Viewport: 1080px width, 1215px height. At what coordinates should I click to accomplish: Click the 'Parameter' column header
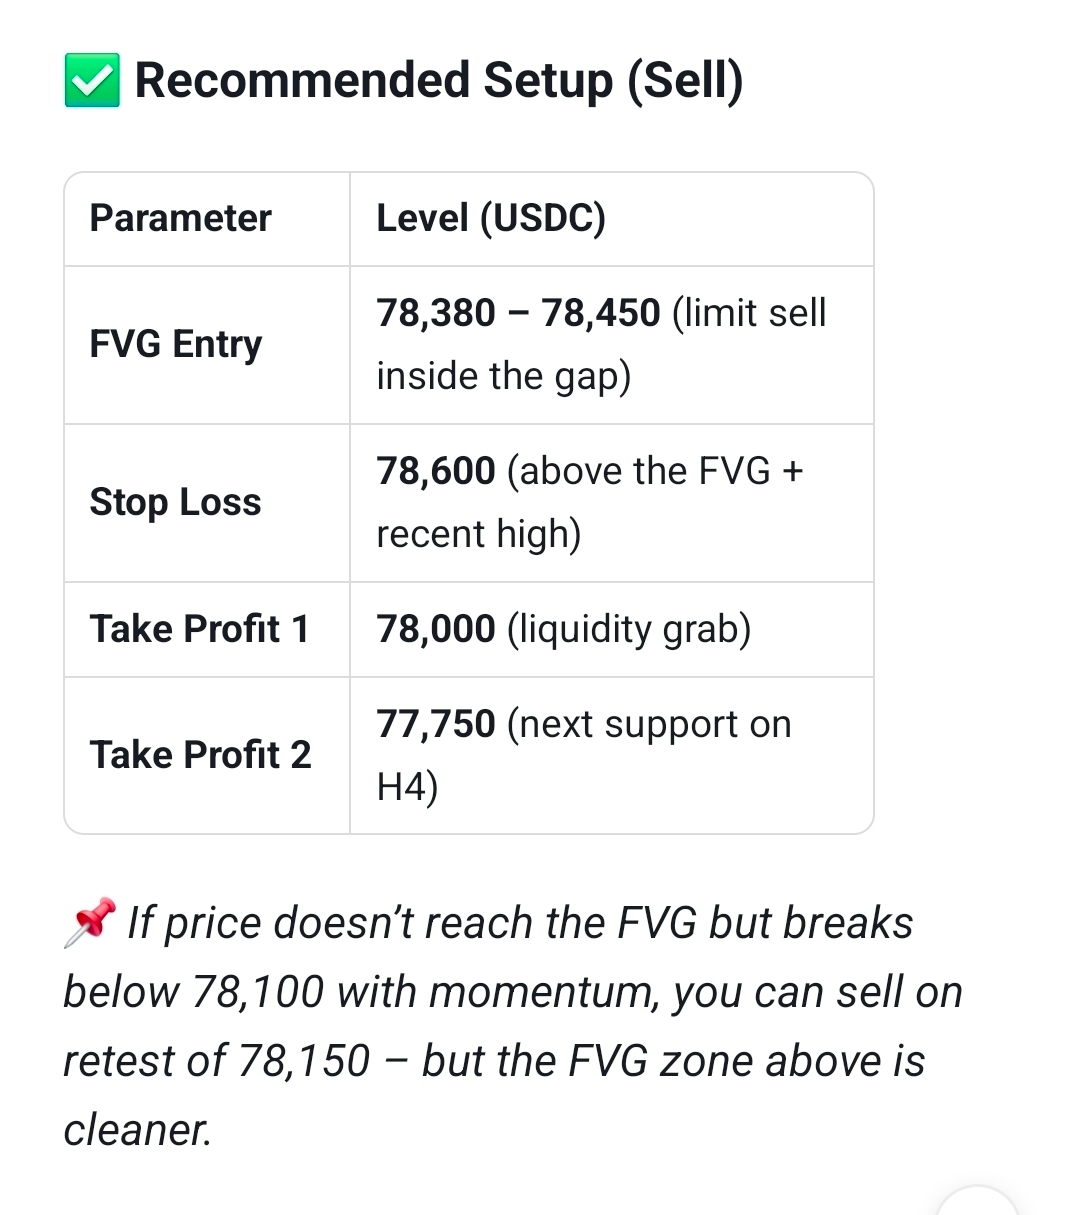[181, 218]
